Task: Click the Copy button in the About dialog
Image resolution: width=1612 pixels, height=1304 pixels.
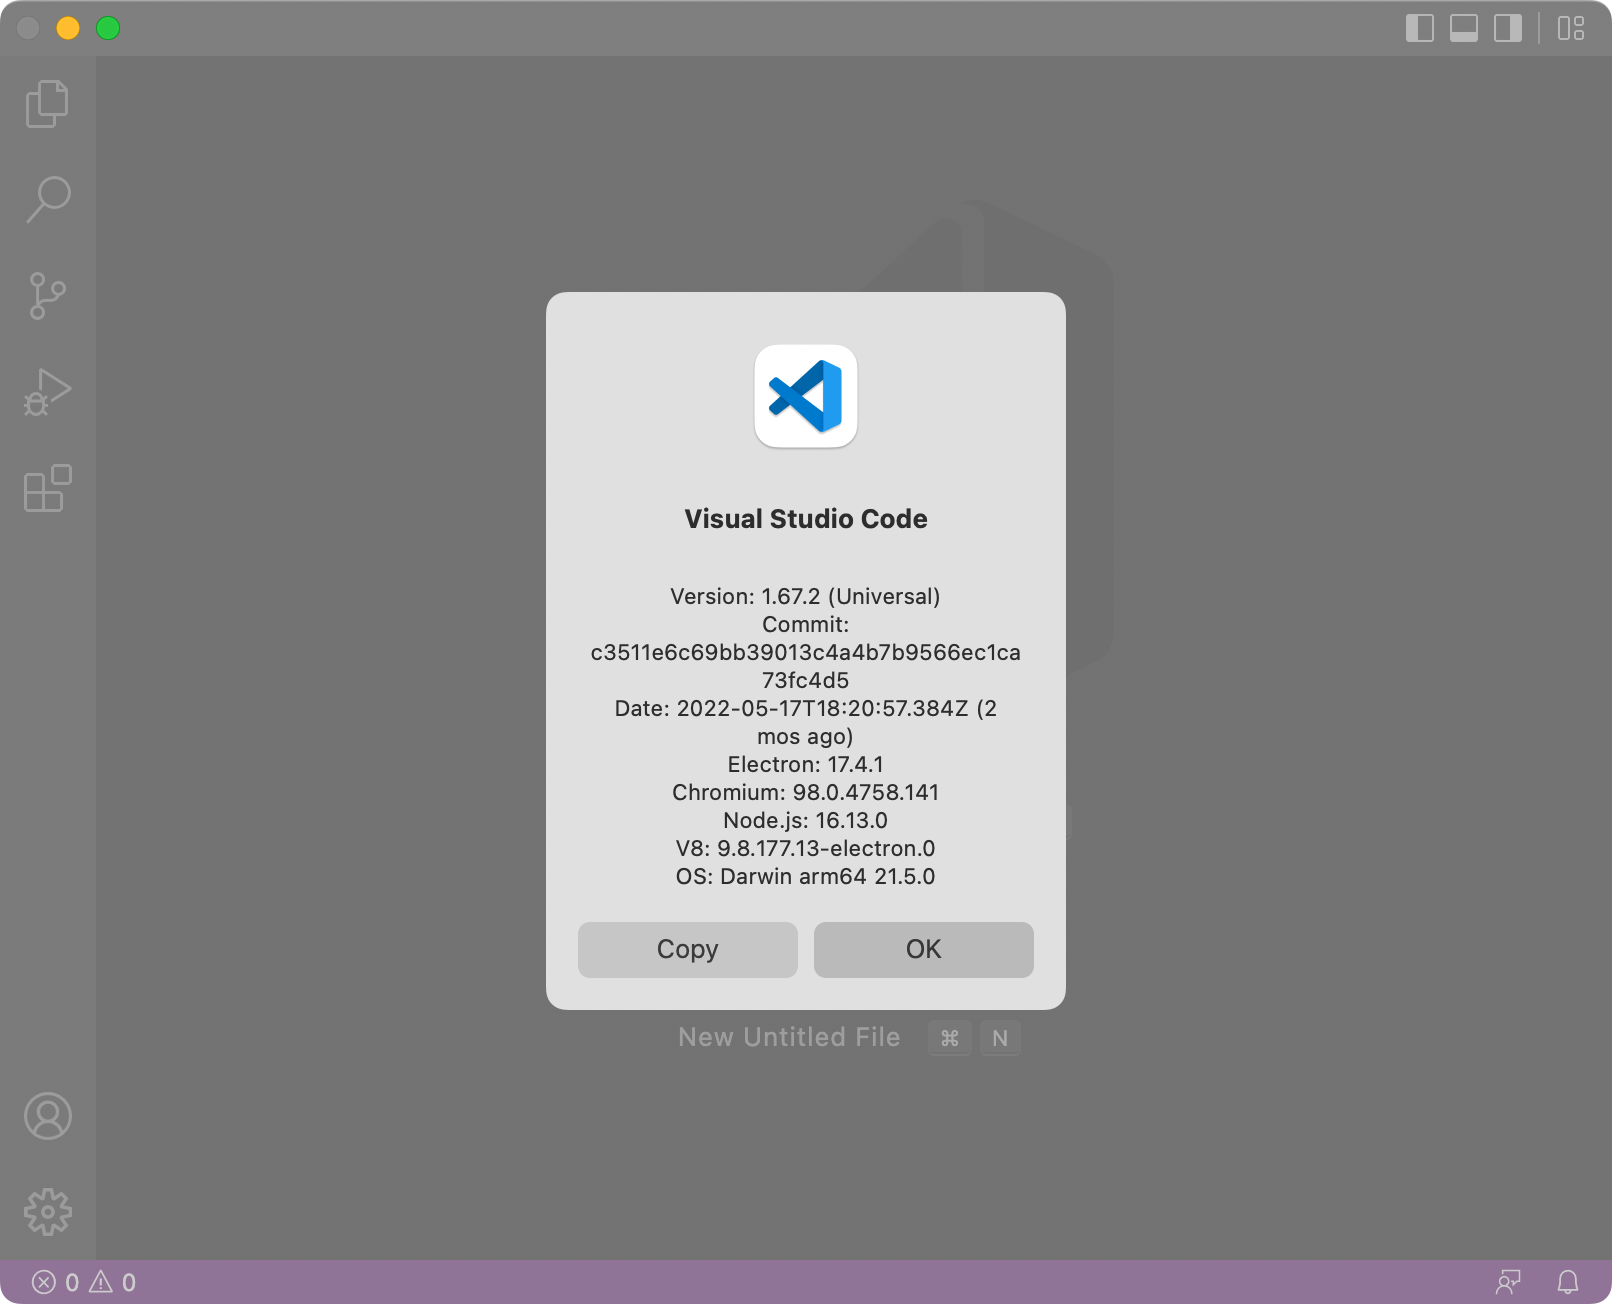Action: (686, 950)
